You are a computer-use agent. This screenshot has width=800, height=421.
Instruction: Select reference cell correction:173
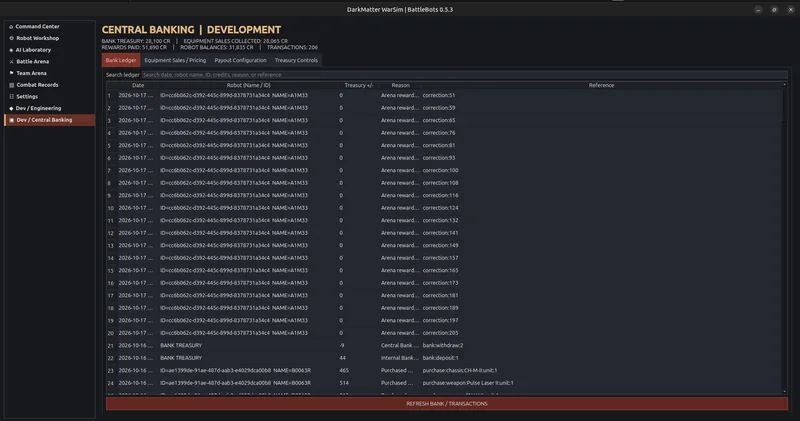440,283
